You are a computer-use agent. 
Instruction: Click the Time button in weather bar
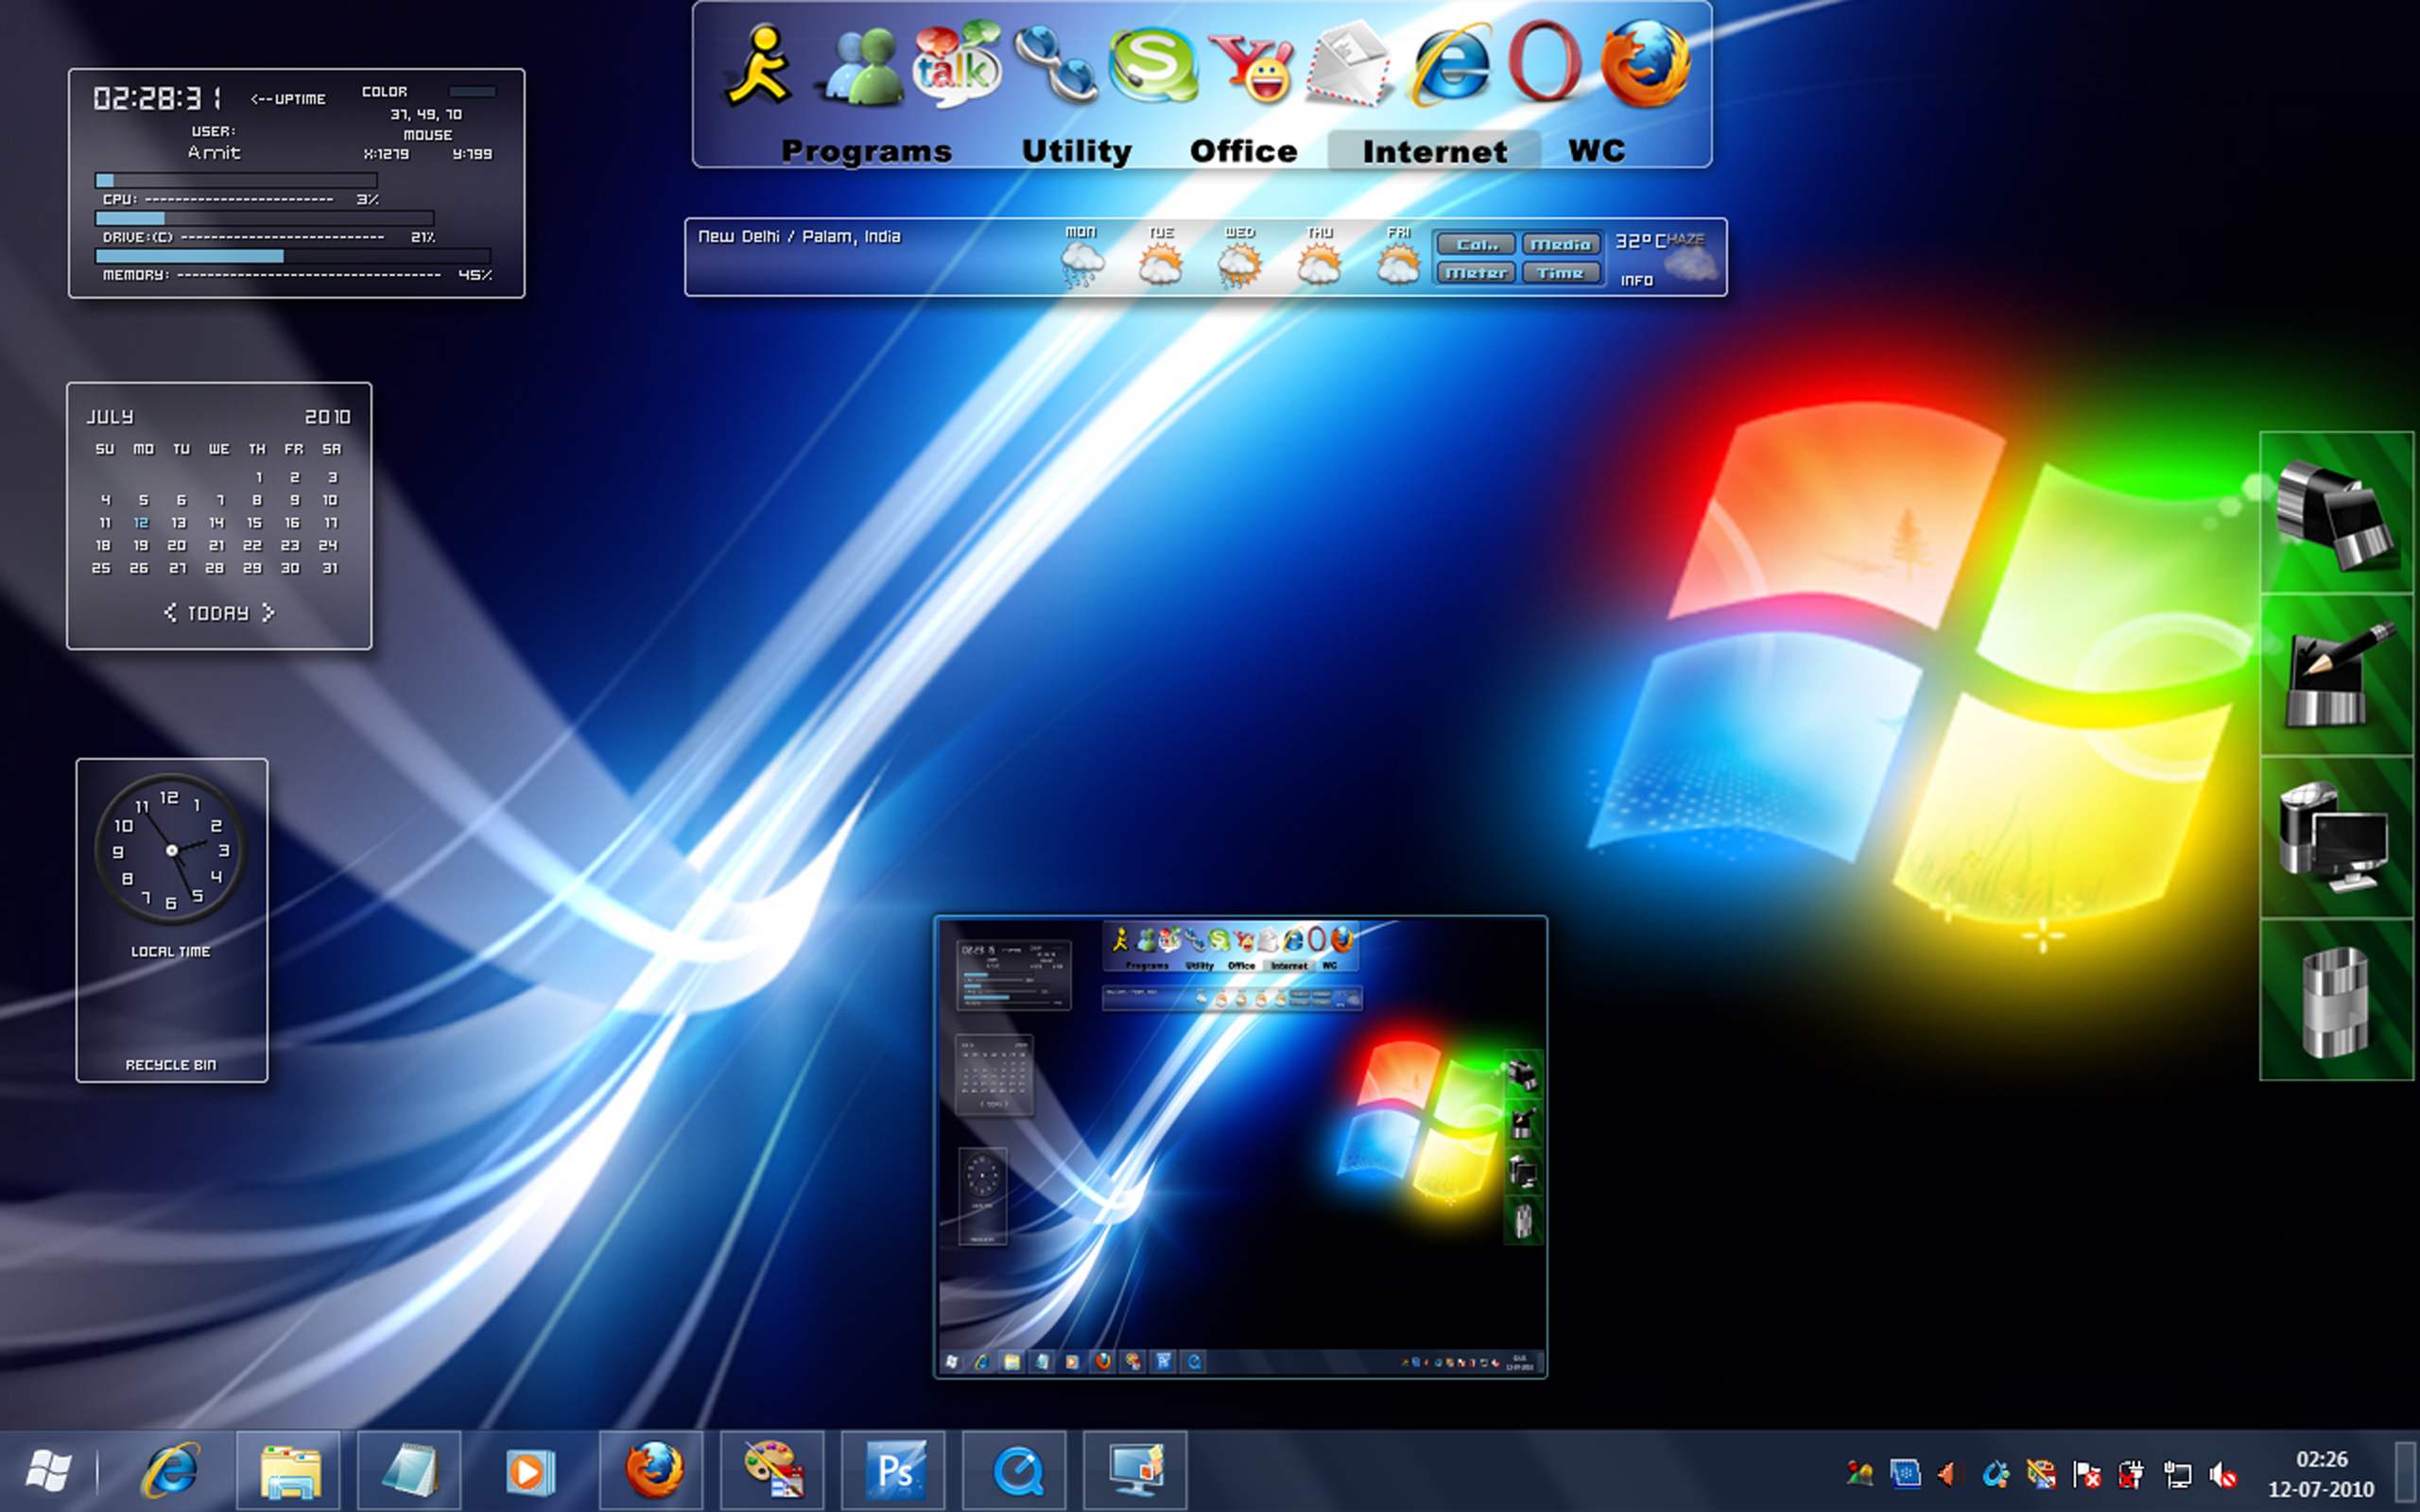coord(1560,272)
